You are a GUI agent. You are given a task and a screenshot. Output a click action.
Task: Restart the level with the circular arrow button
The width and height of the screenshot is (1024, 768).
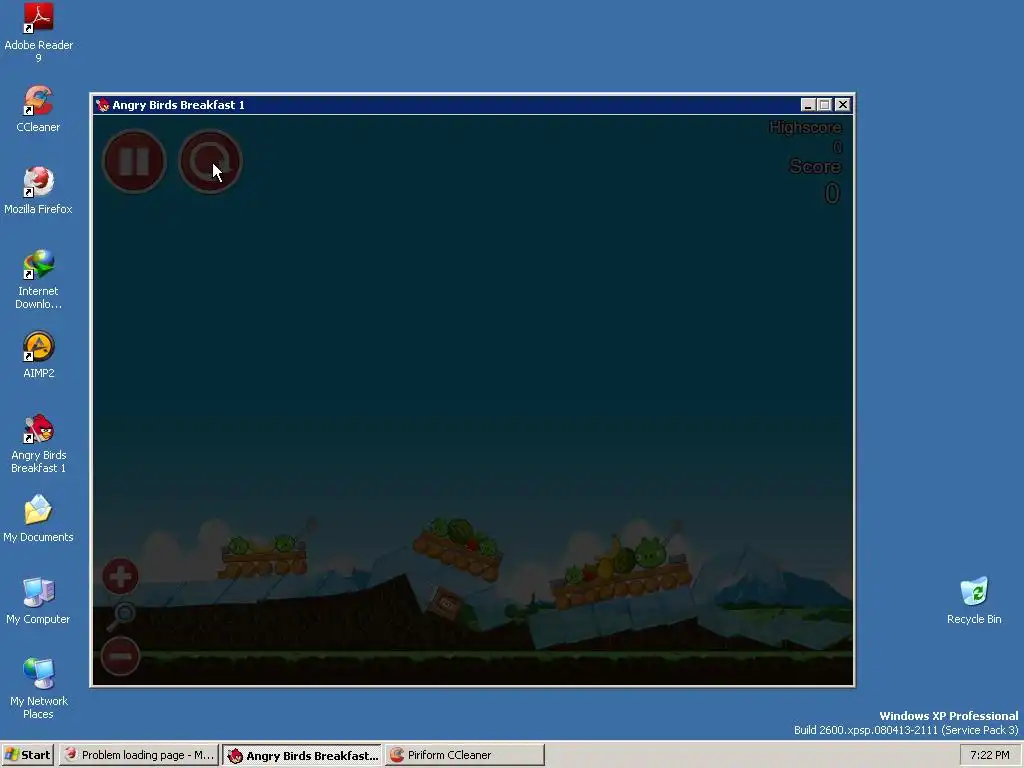[210, 161]
